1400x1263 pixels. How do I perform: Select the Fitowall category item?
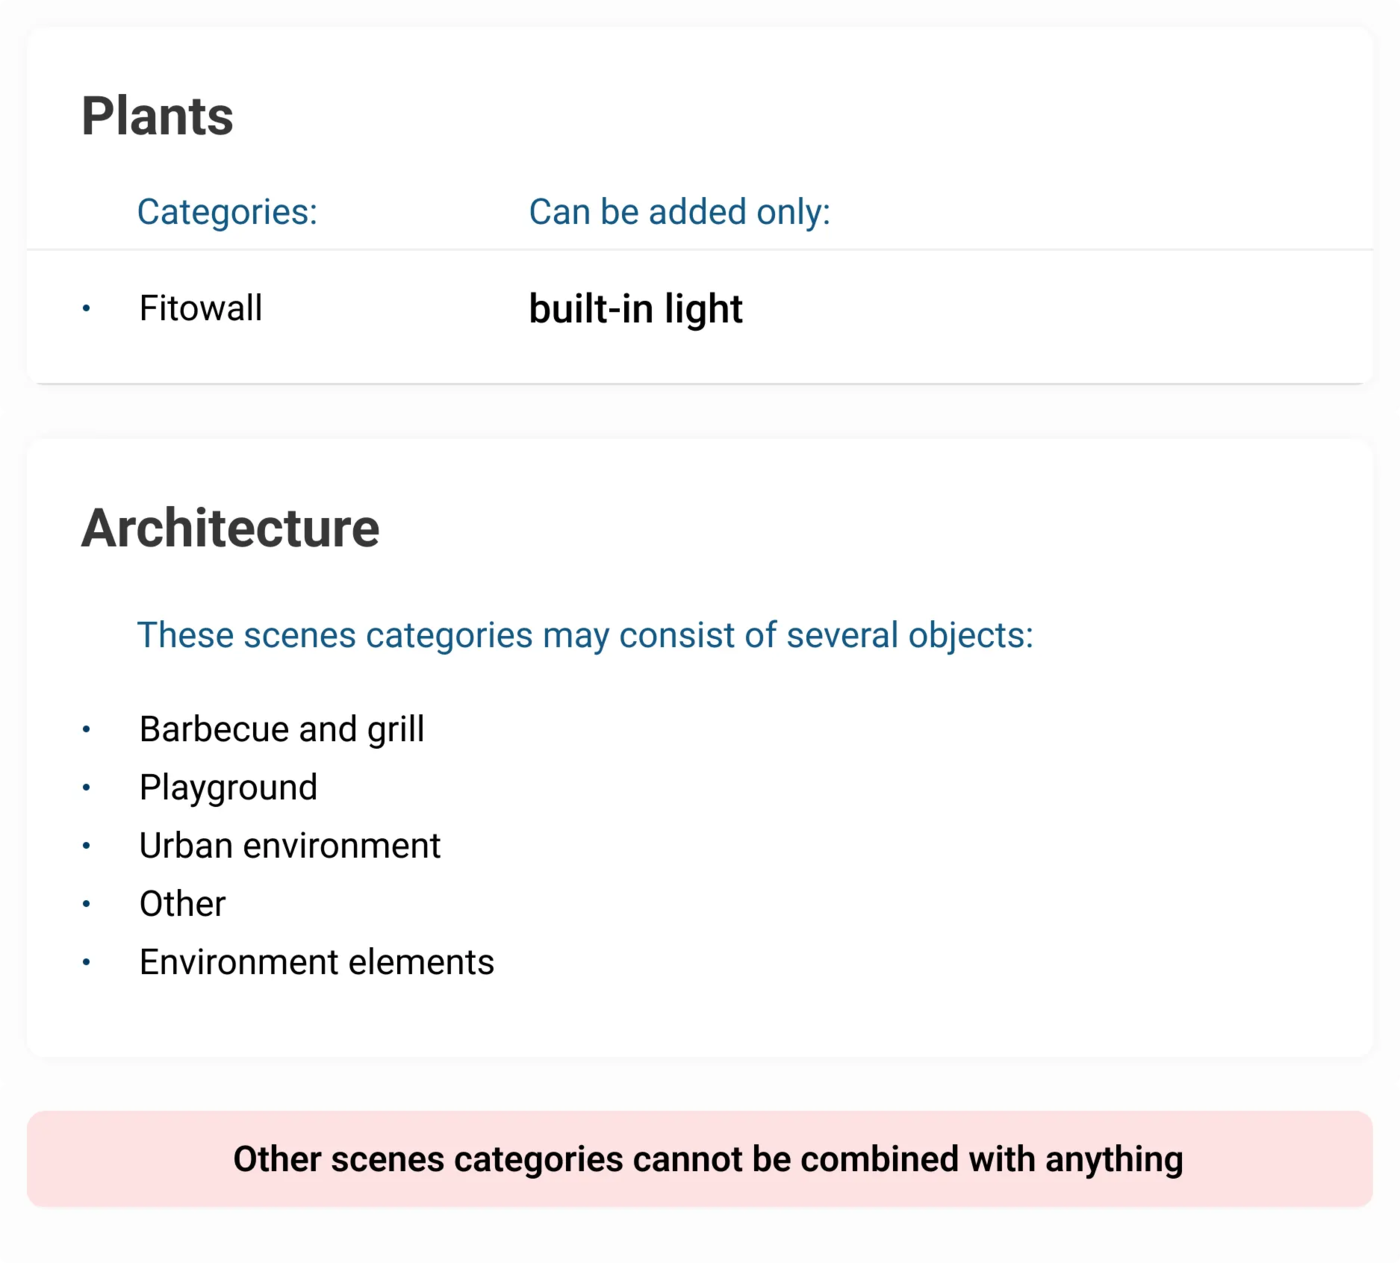pos(201,308)
